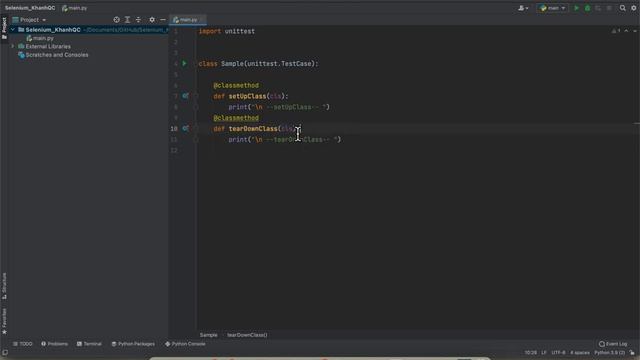The width and height of the screenshot is (640, 360).
Task: Toggle the Structure tool window side tab
Action: 4,286
